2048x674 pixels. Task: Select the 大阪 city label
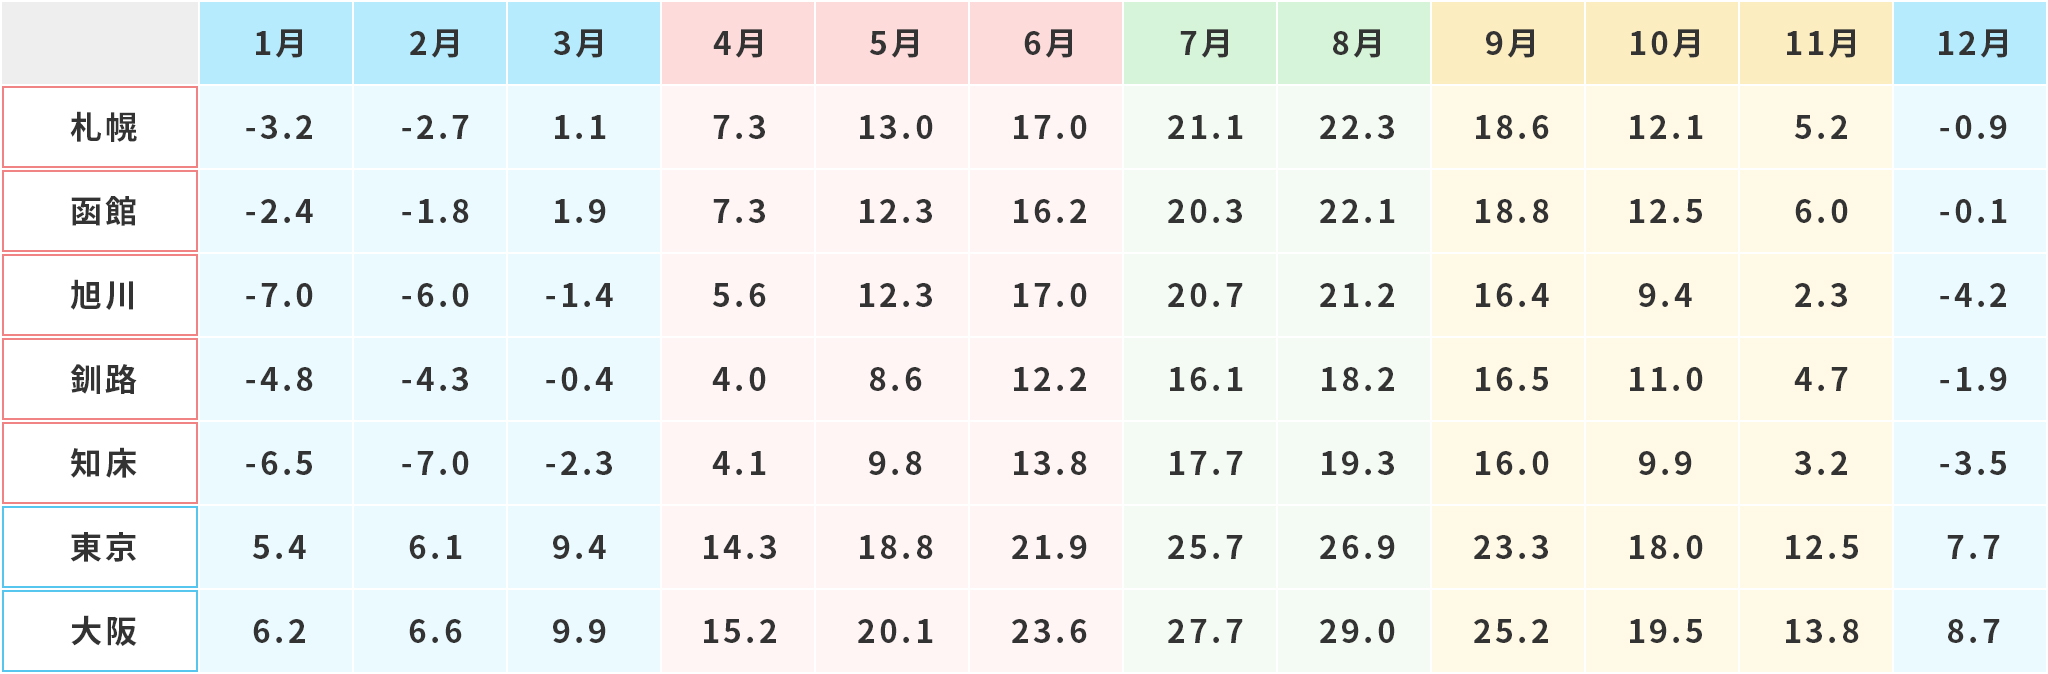[x=101, y=631]
